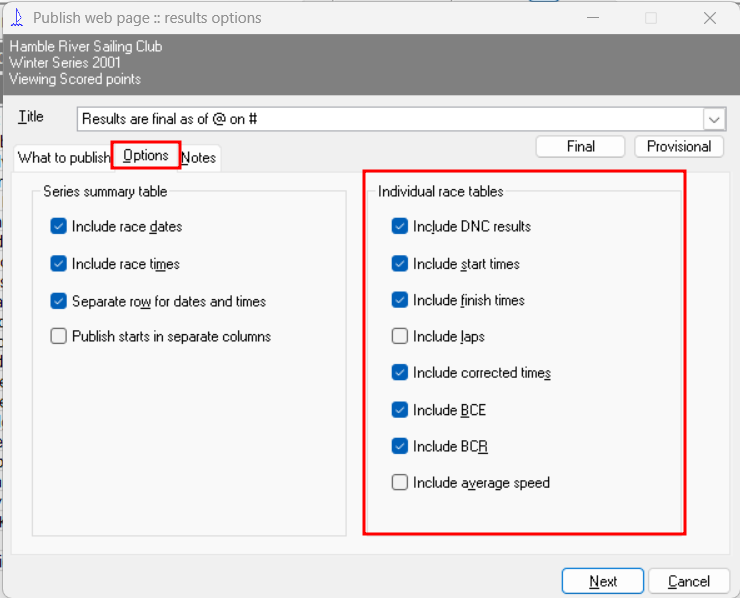Click the sailboat app icon in title bar
740x598 pixels.
(x=17, y=18)
